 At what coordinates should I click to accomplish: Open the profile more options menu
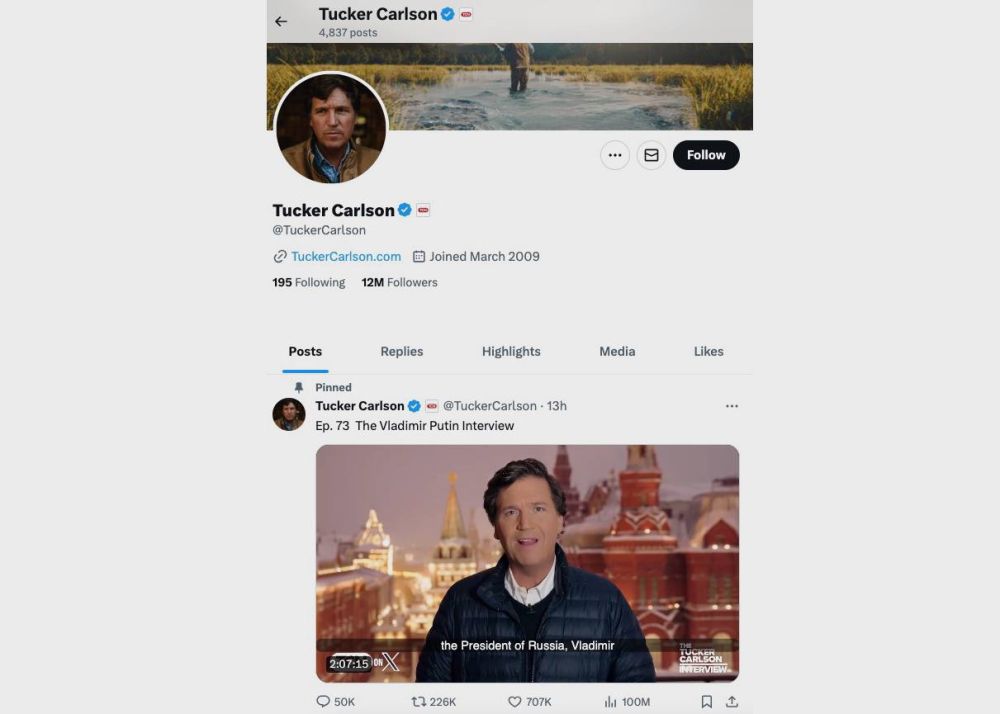point(615,155)
